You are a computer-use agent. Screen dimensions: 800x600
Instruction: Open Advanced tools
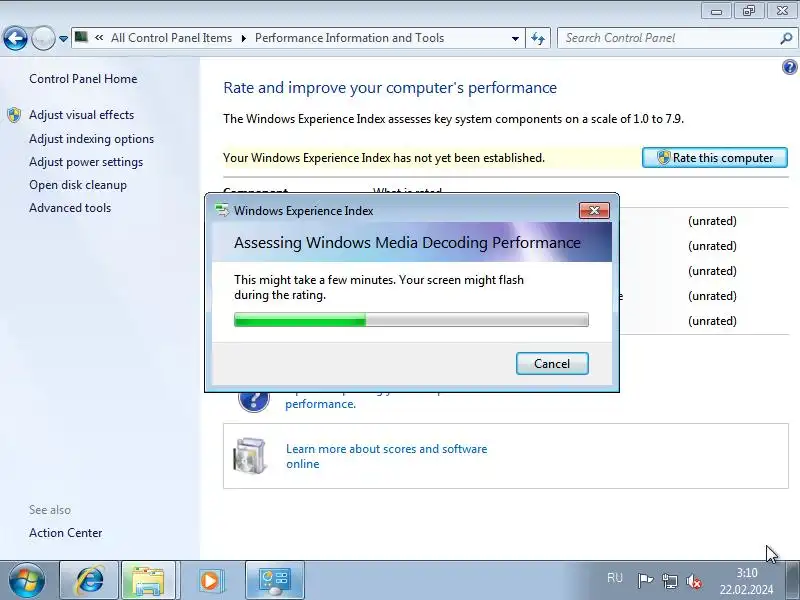70,208
